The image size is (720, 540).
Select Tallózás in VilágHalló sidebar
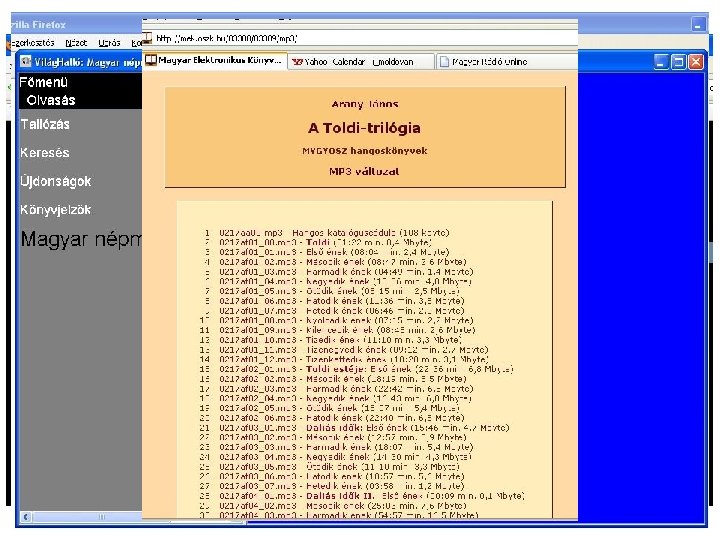click(x=45, y=124)
